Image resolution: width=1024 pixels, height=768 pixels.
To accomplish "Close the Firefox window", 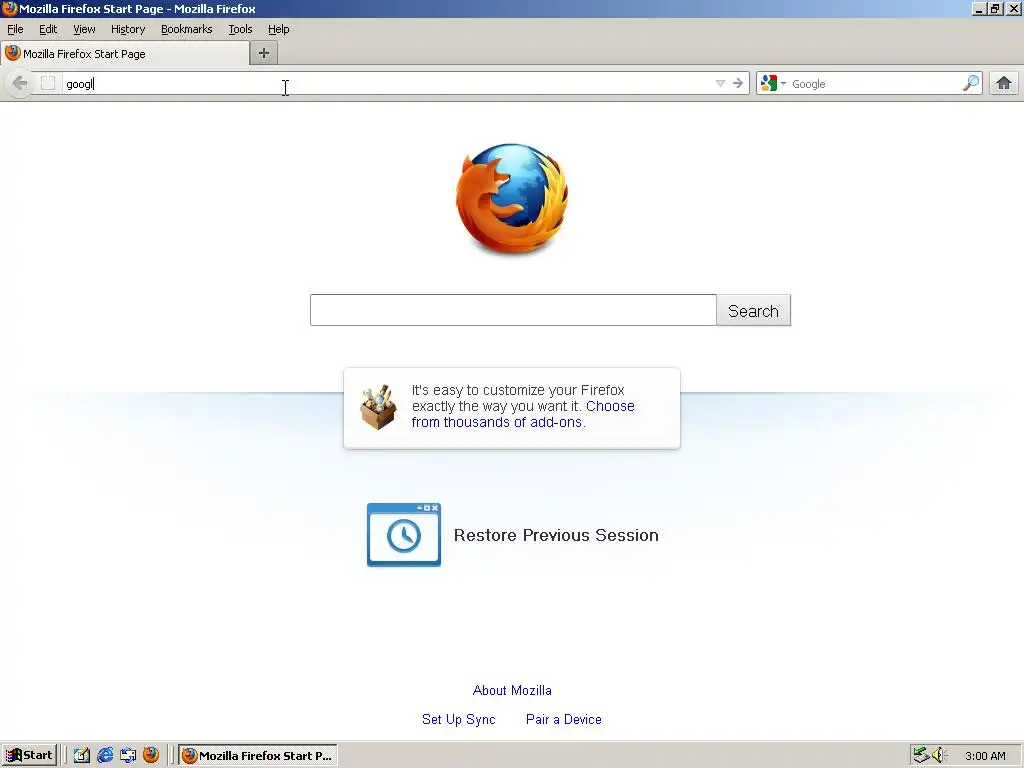I will point(1014,8).
